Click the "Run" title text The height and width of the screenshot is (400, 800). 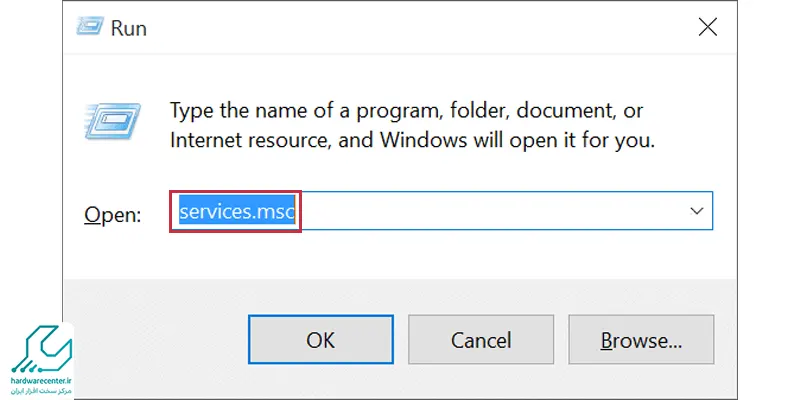(x=129, y=28)
